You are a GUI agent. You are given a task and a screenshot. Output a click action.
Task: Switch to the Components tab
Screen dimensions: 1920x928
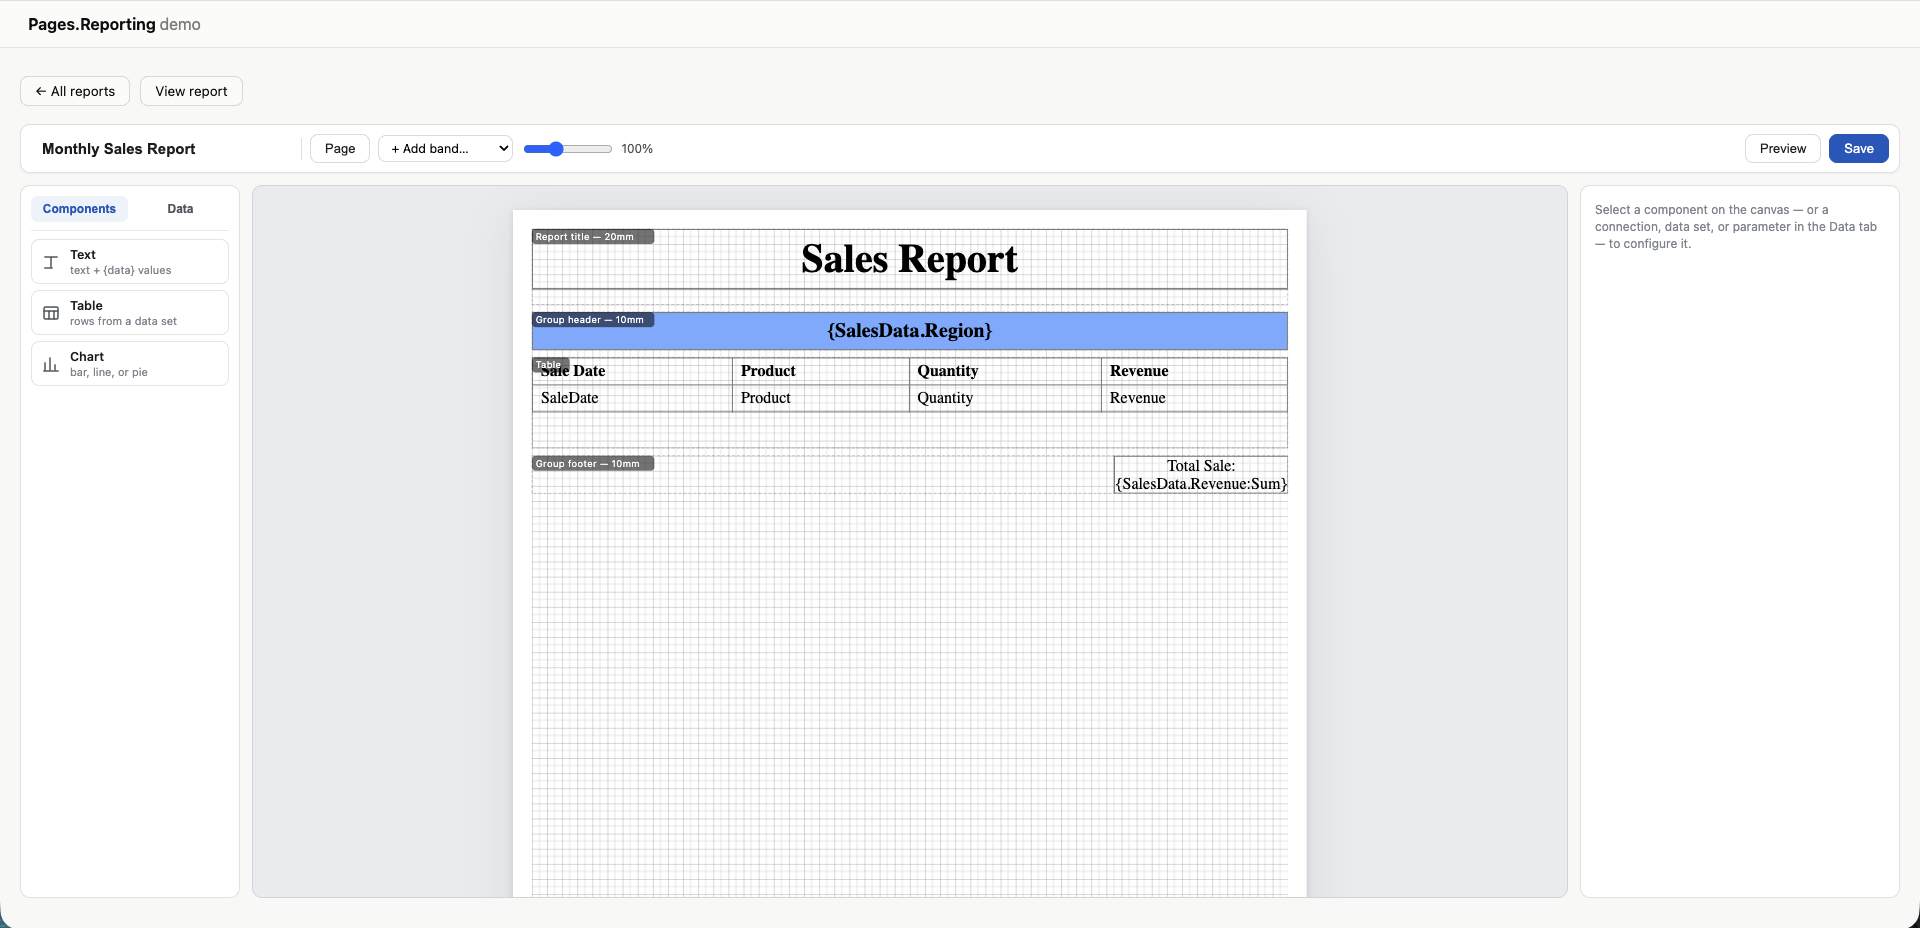pos(79,209)
